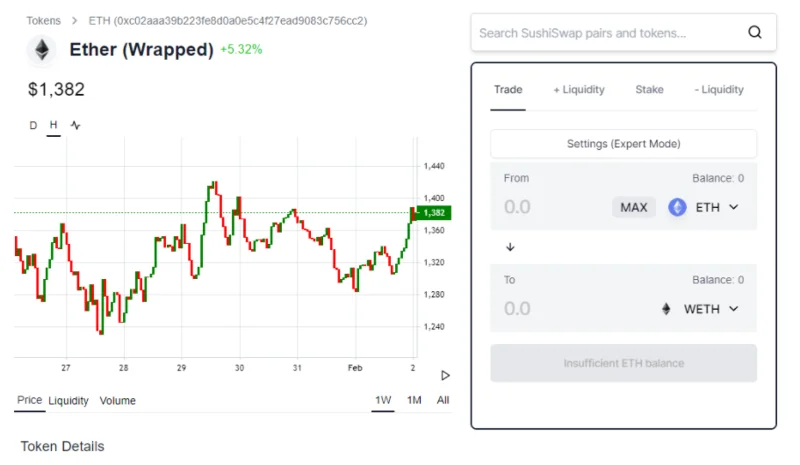Click the blue ETH token icon
Image resolution: width=800 pixels, height=465 pixels.
click(x=677, y=207)
